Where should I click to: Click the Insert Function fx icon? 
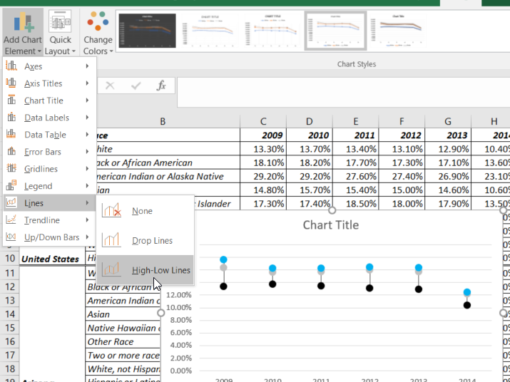[161, 86]
